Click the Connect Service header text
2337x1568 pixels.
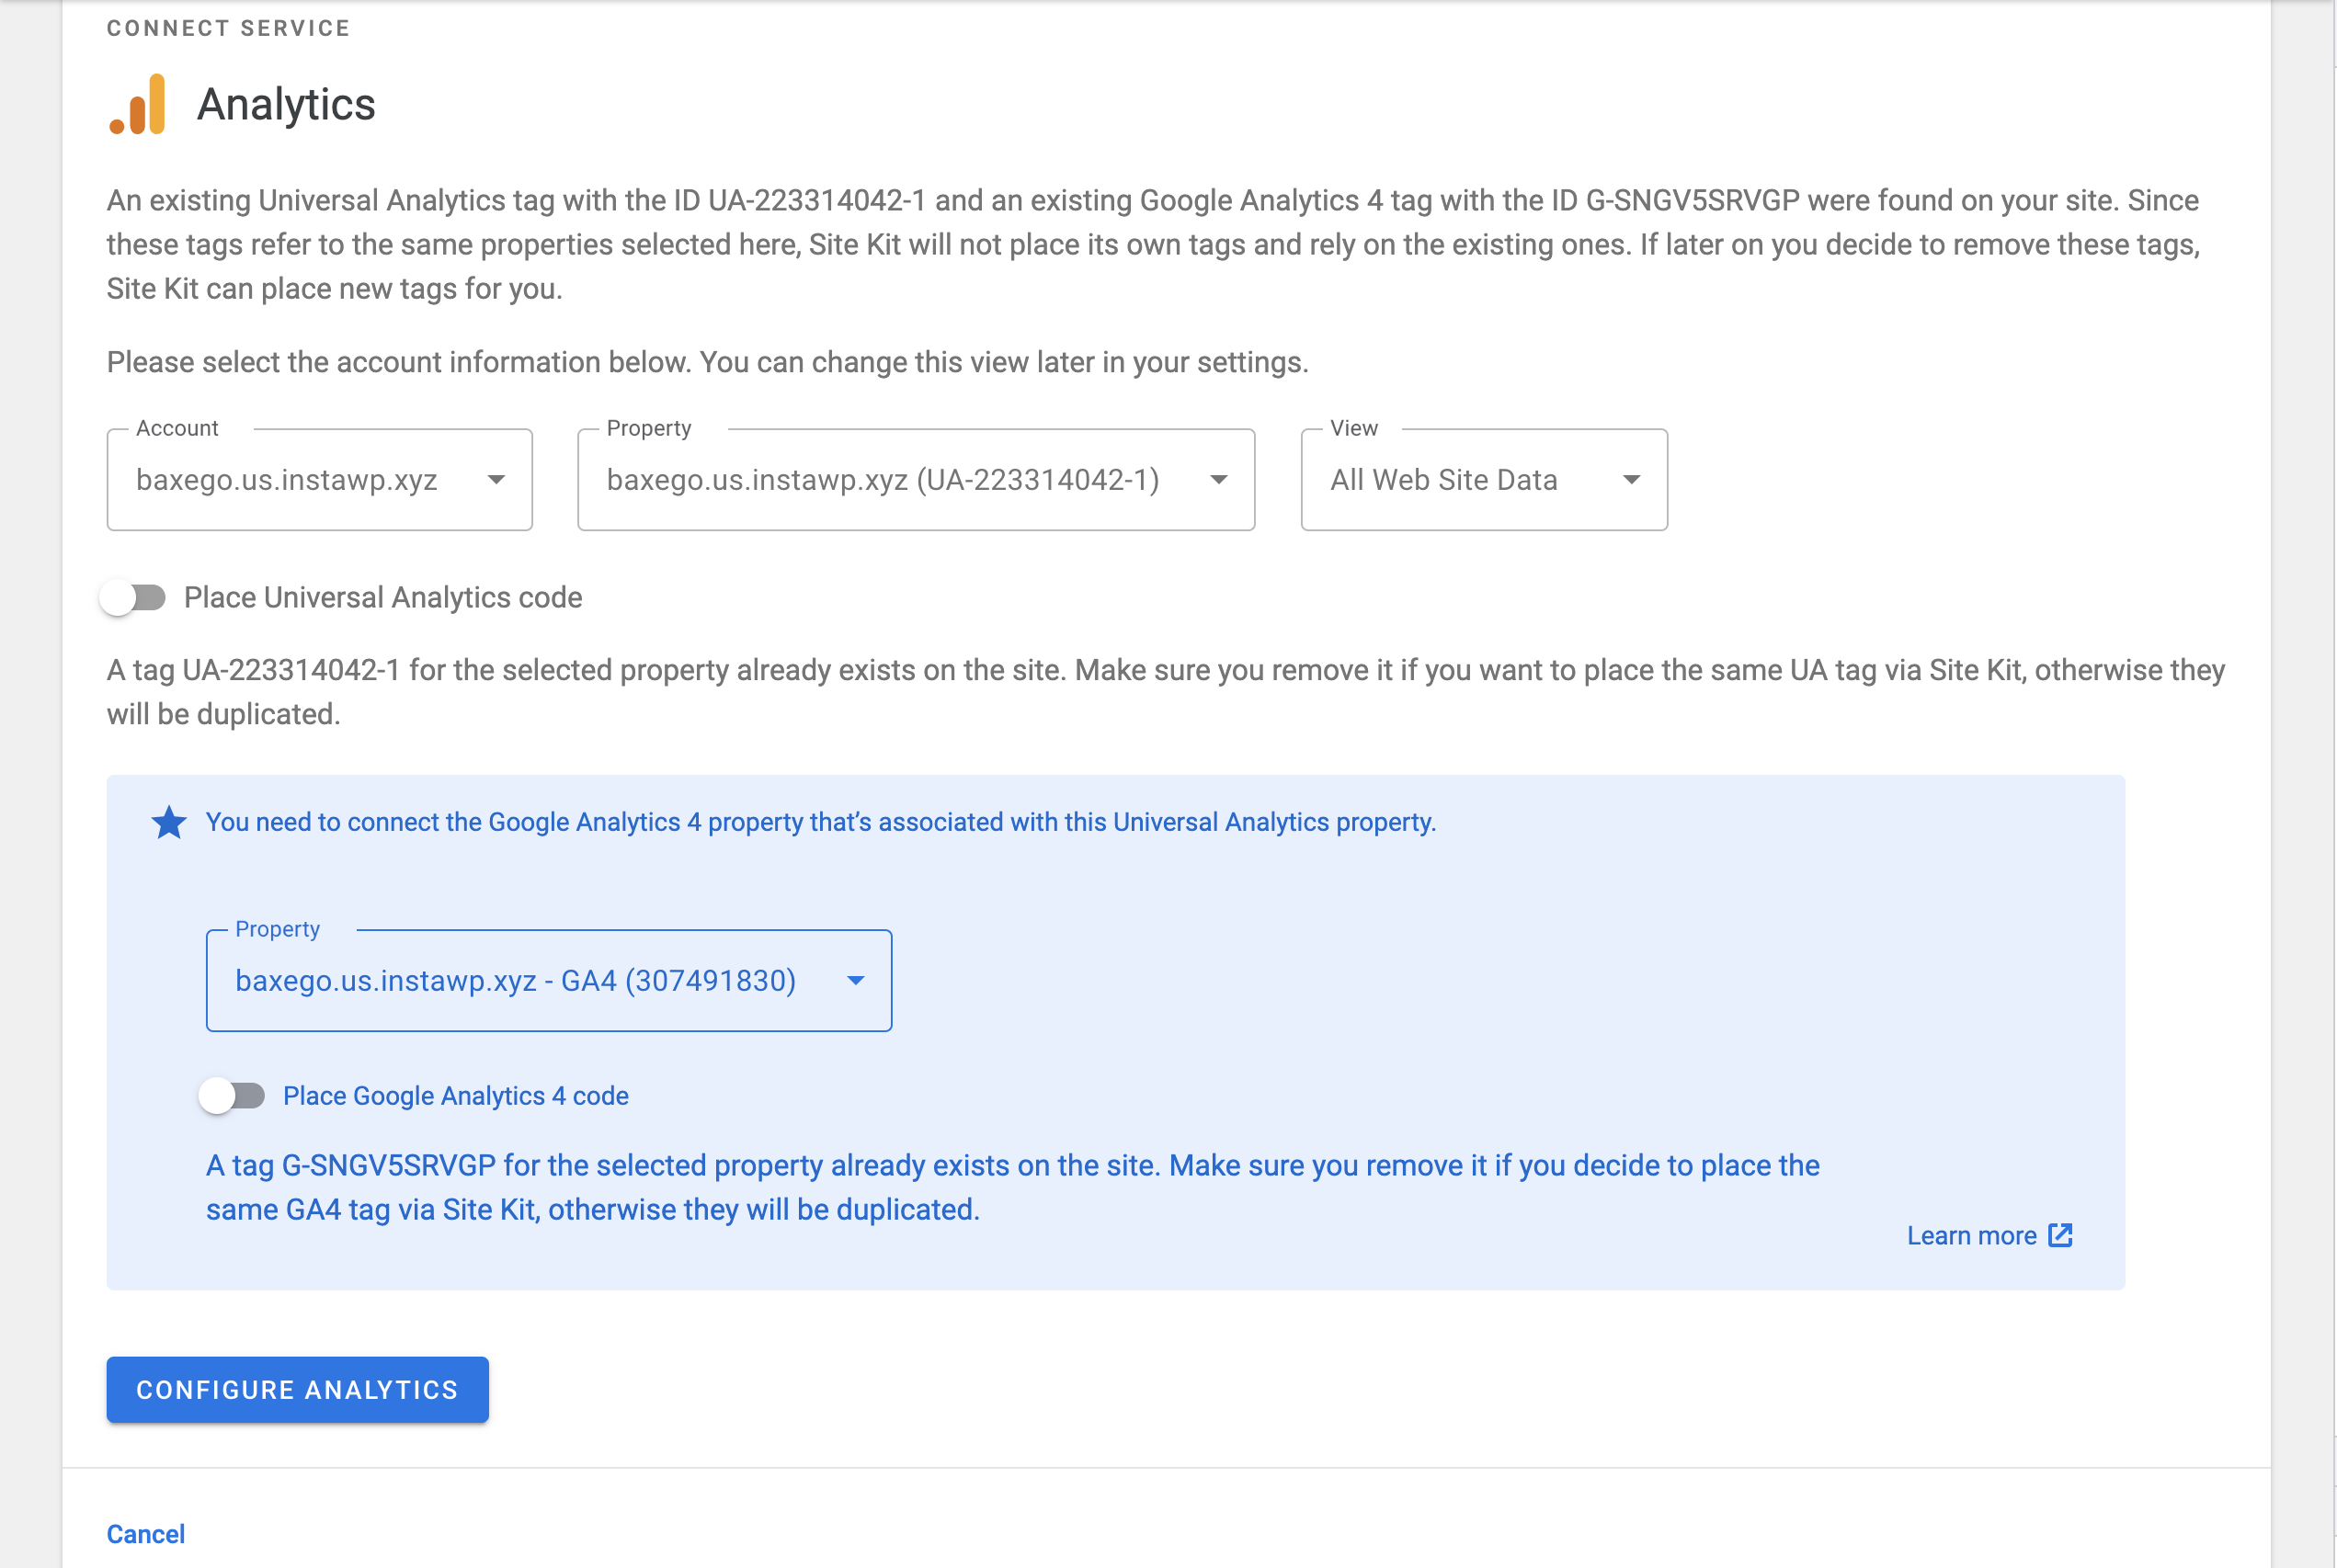tap(229, 28)
